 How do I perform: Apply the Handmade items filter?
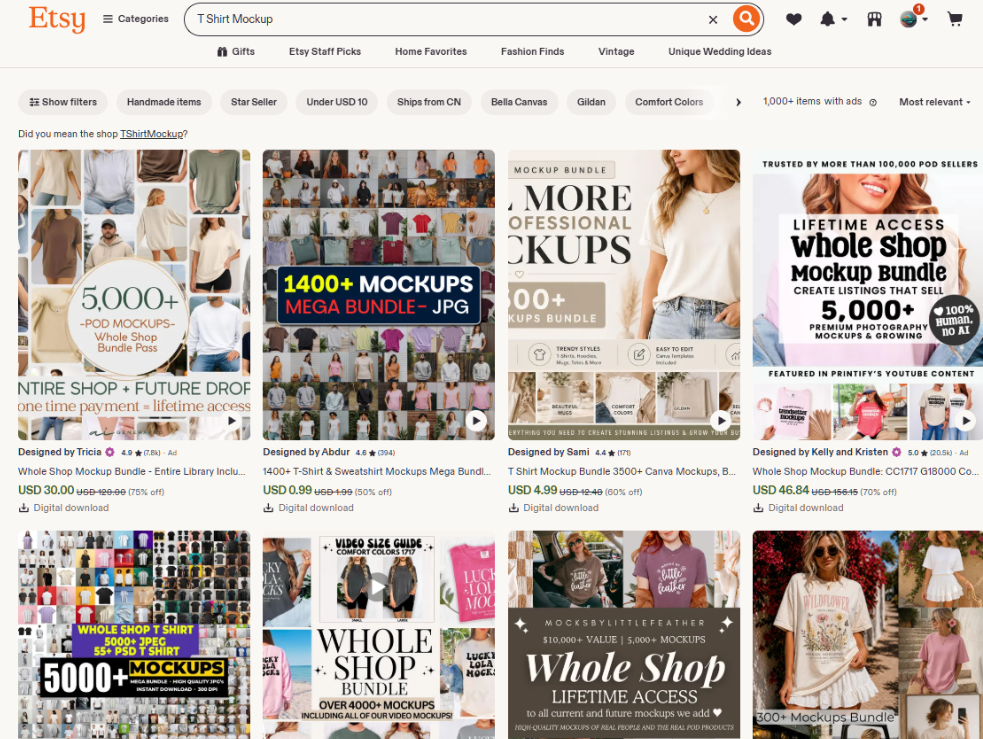tap(164, 102)
